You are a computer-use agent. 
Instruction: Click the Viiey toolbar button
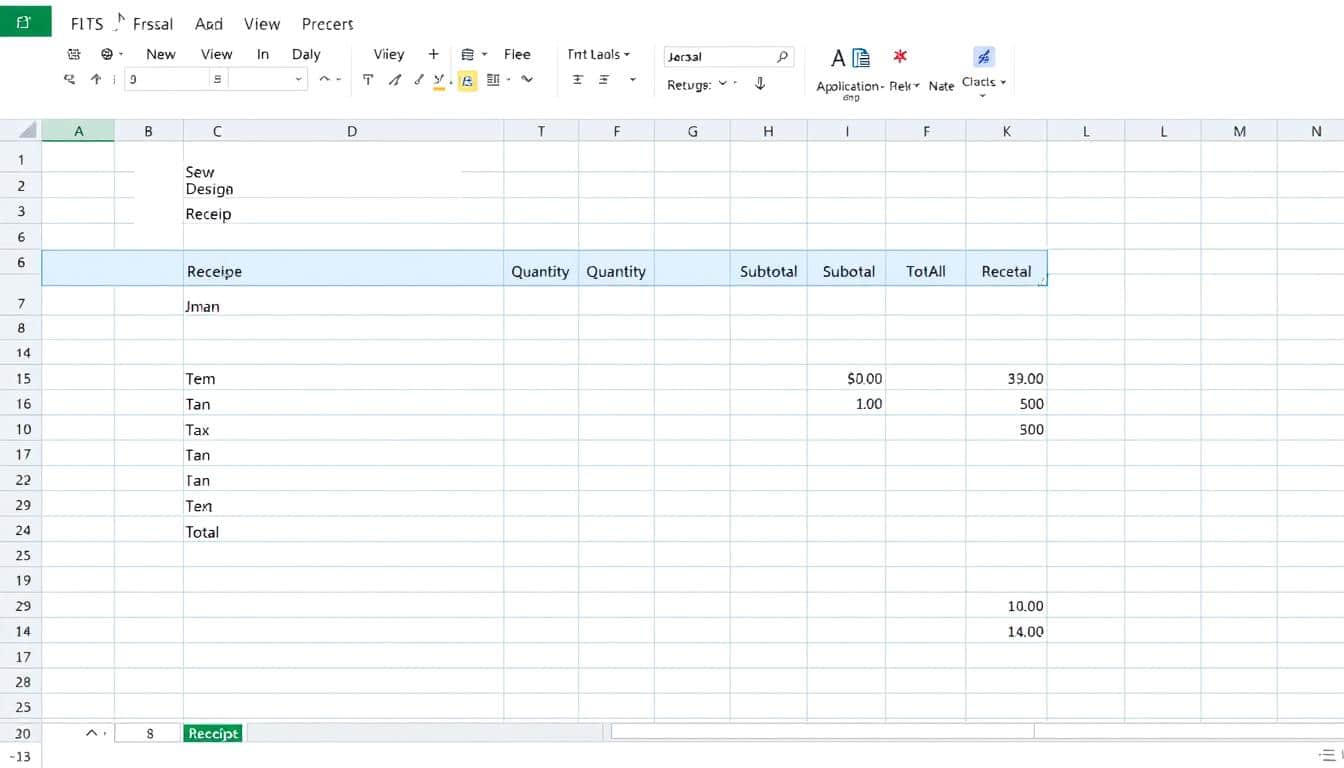389,54
